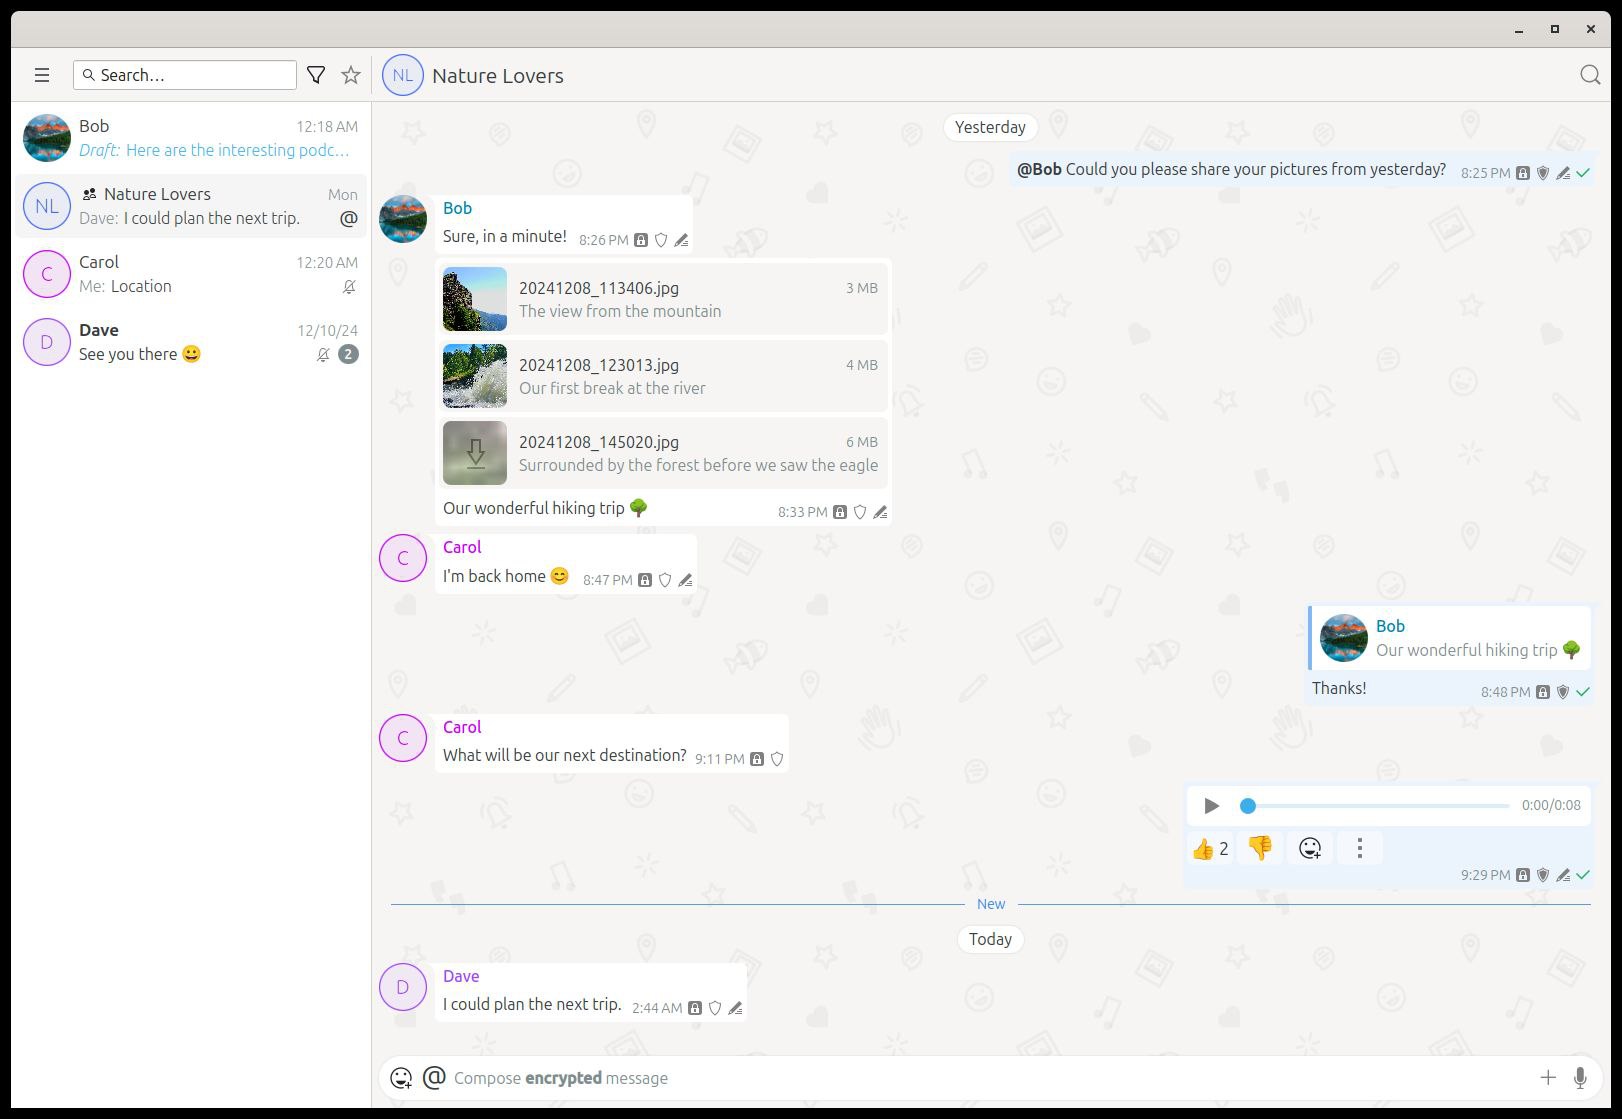This screenshot has width=1622, height=1119.
Task: Click Dave's avatar beside his message
Action: (403, 987)
